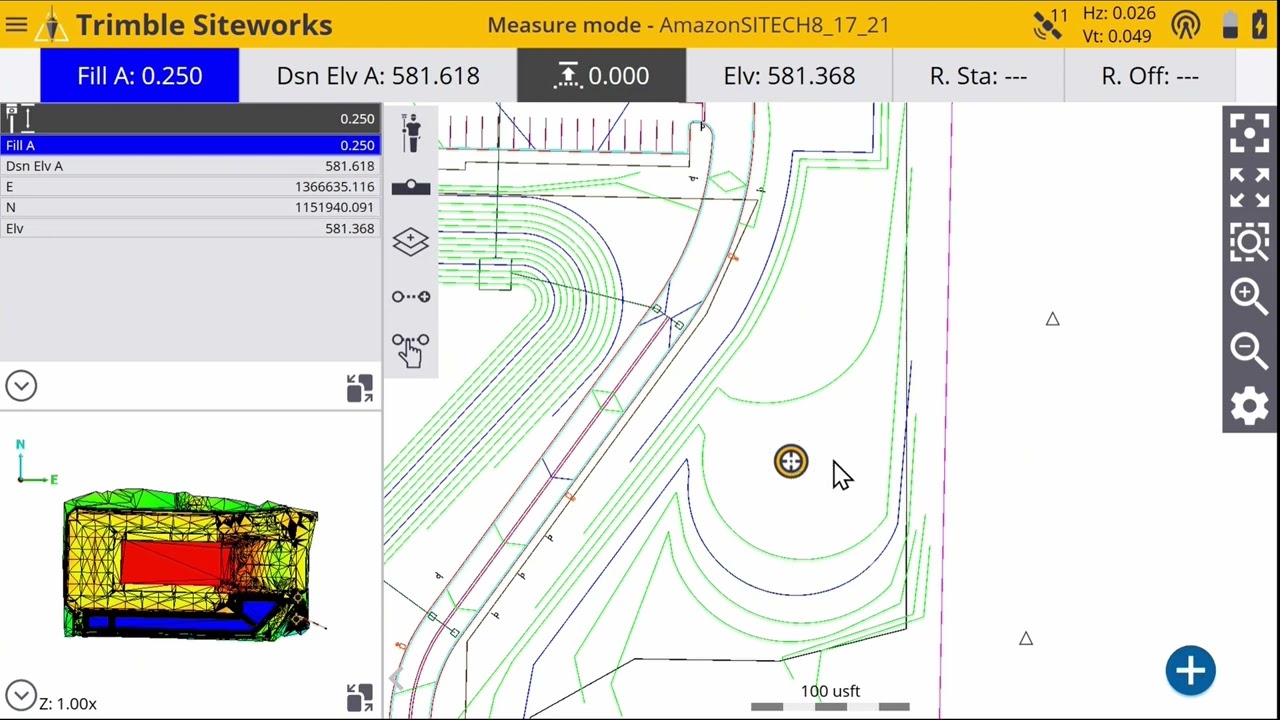Click the Elv 581.368 panel row

(x=190, y=229)
